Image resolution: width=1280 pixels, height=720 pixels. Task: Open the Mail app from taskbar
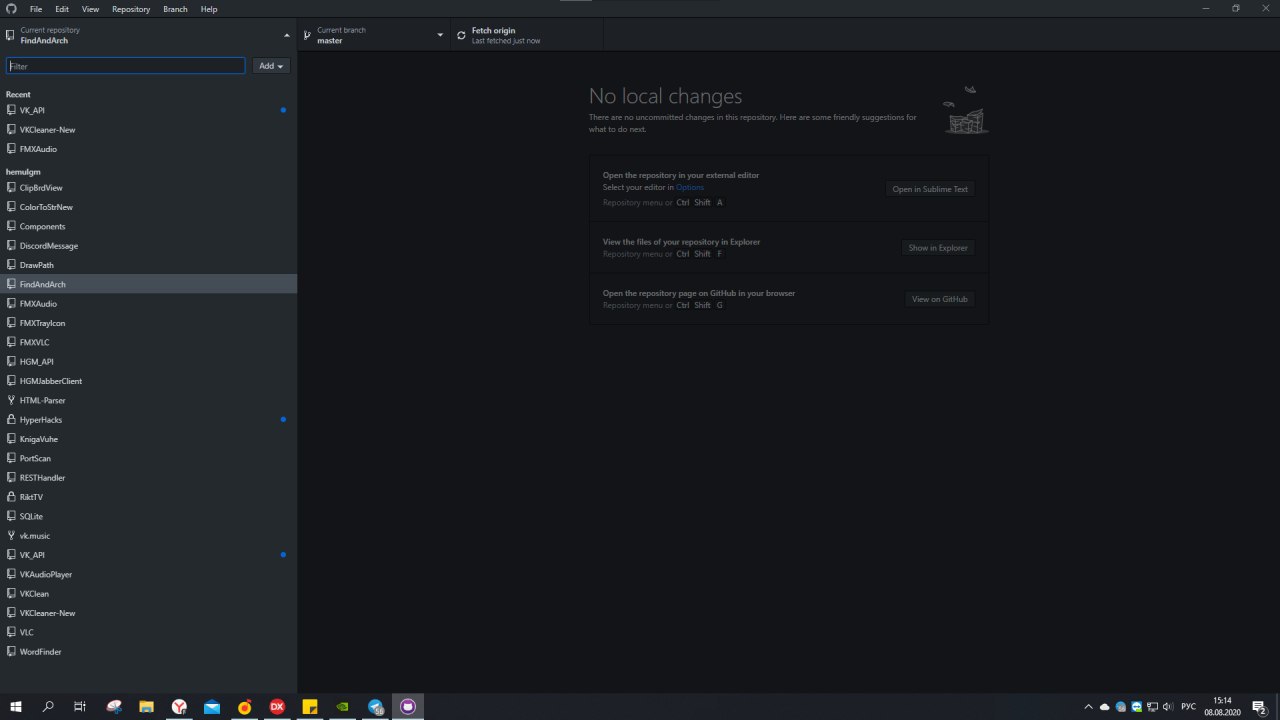coord(212,706)
